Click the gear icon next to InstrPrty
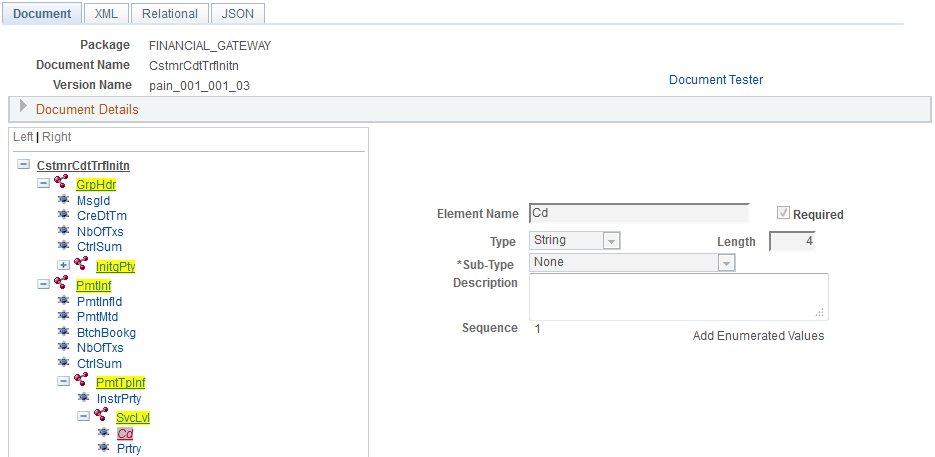Image resolution: width=935 pixels, height=457 pixels. (83, 397)
